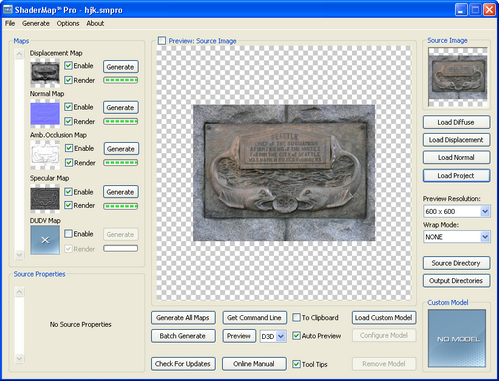This screenshot has width=499, height=381.
Task: Click Normal Map progress bar
Action: coord(121,121)
